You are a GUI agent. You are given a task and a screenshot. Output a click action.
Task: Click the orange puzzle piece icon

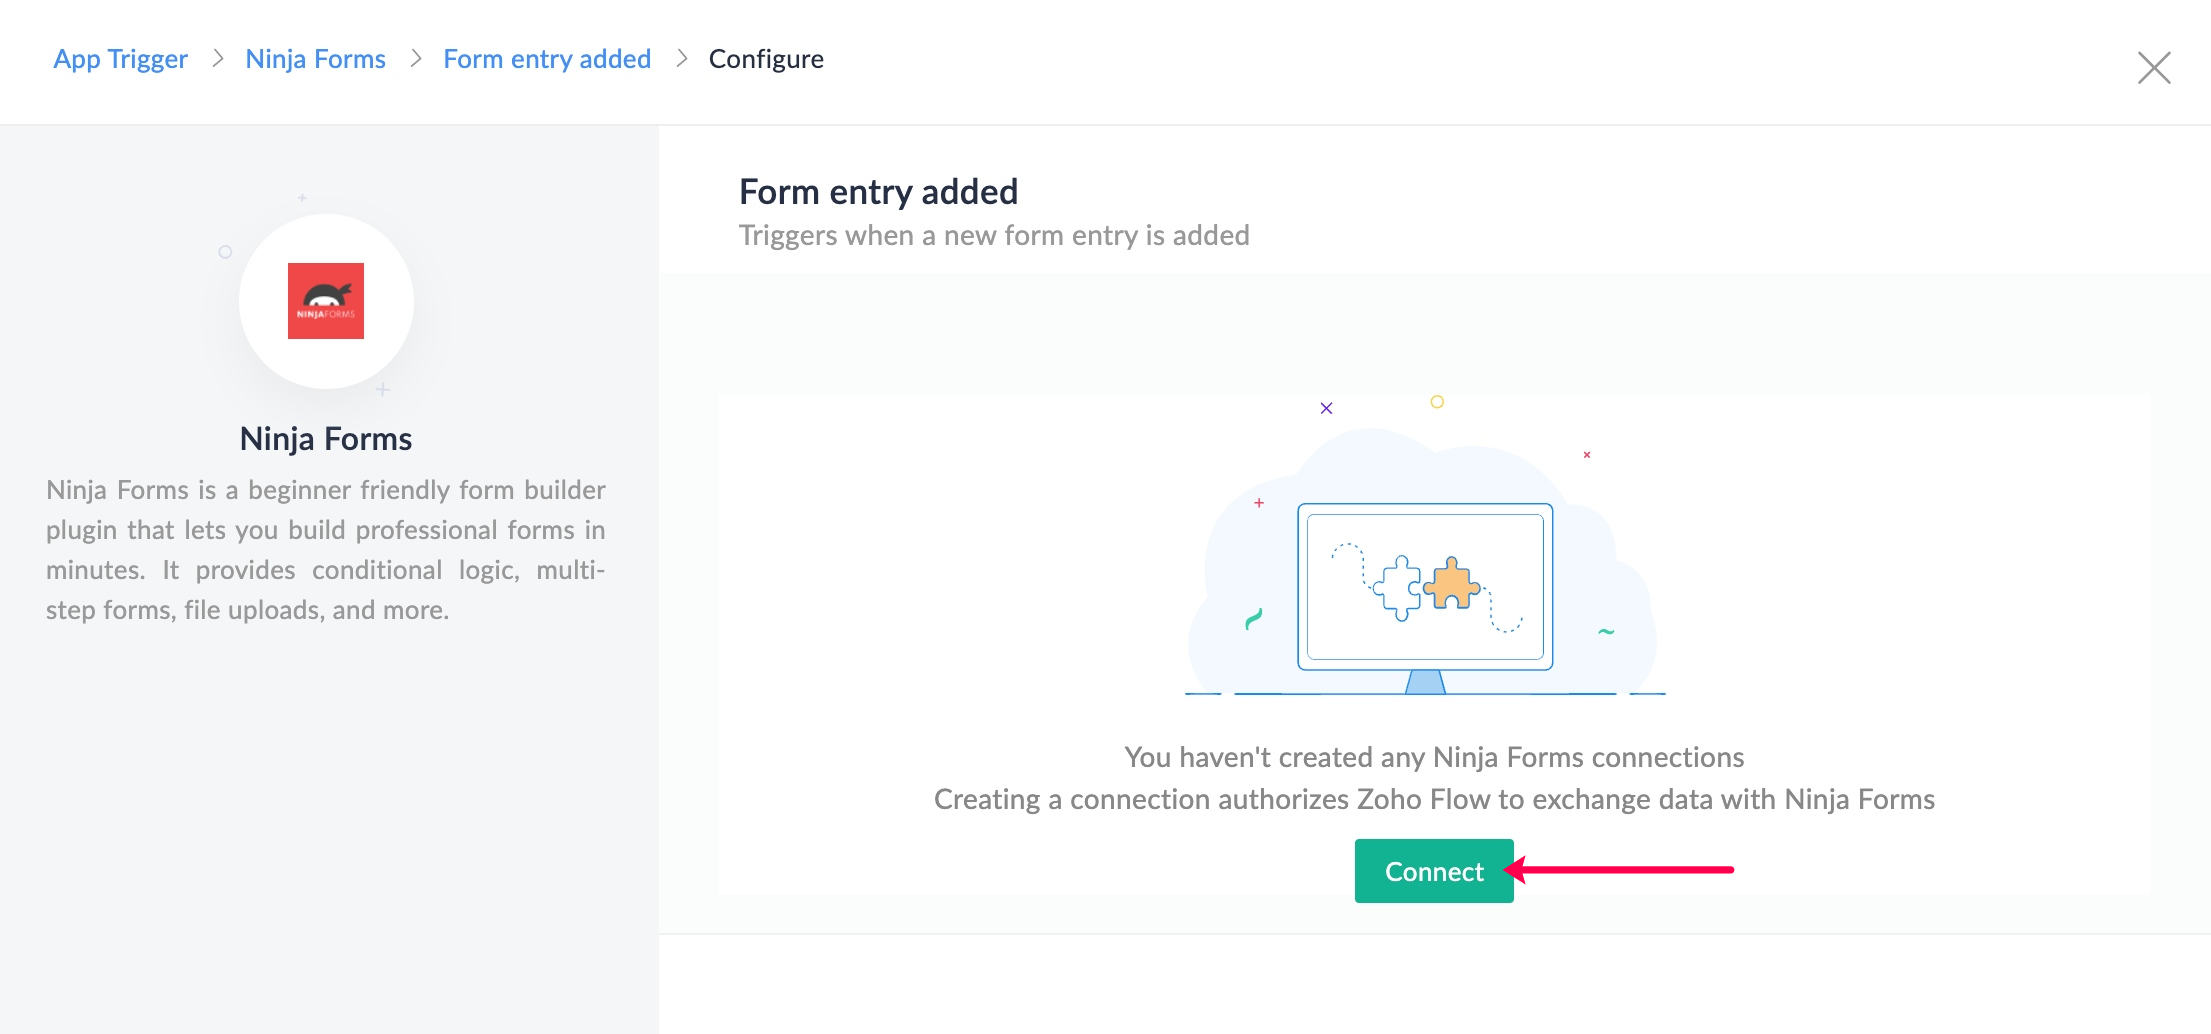point(1452,583)
